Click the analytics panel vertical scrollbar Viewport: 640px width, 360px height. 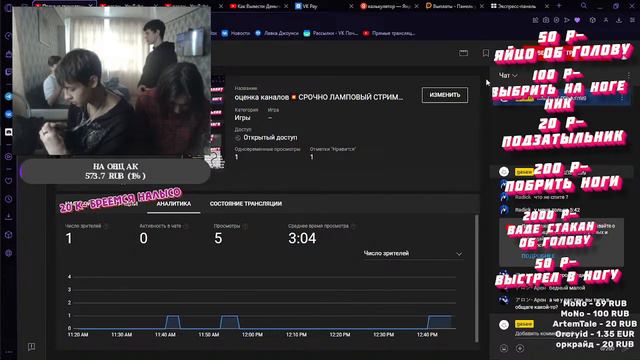[x=476, y=278]
